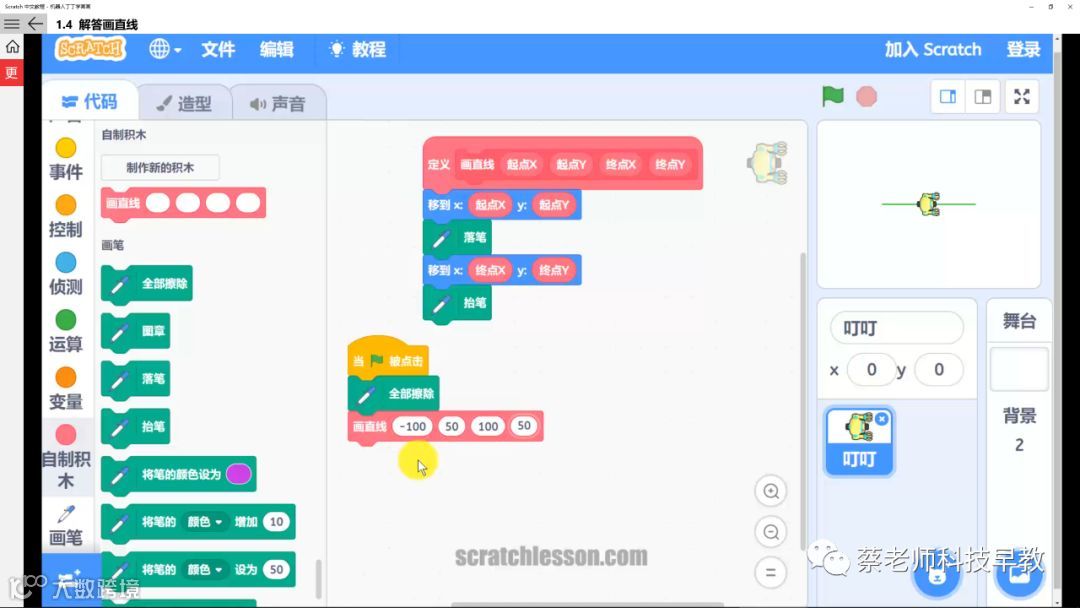The height and width of the screenshot is (608, 1080).
Task: Open the 编辑 edit menu
Action: tap(276, 49)
